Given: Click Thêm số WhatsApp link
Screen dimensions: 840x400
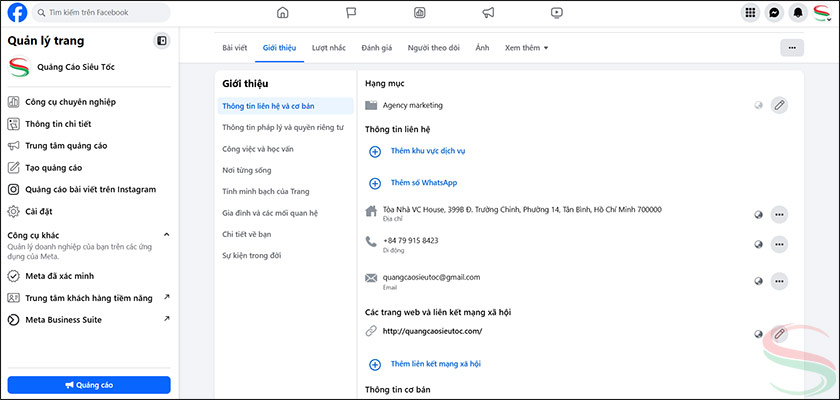Looking at the screenshot, I should [423, 183].
